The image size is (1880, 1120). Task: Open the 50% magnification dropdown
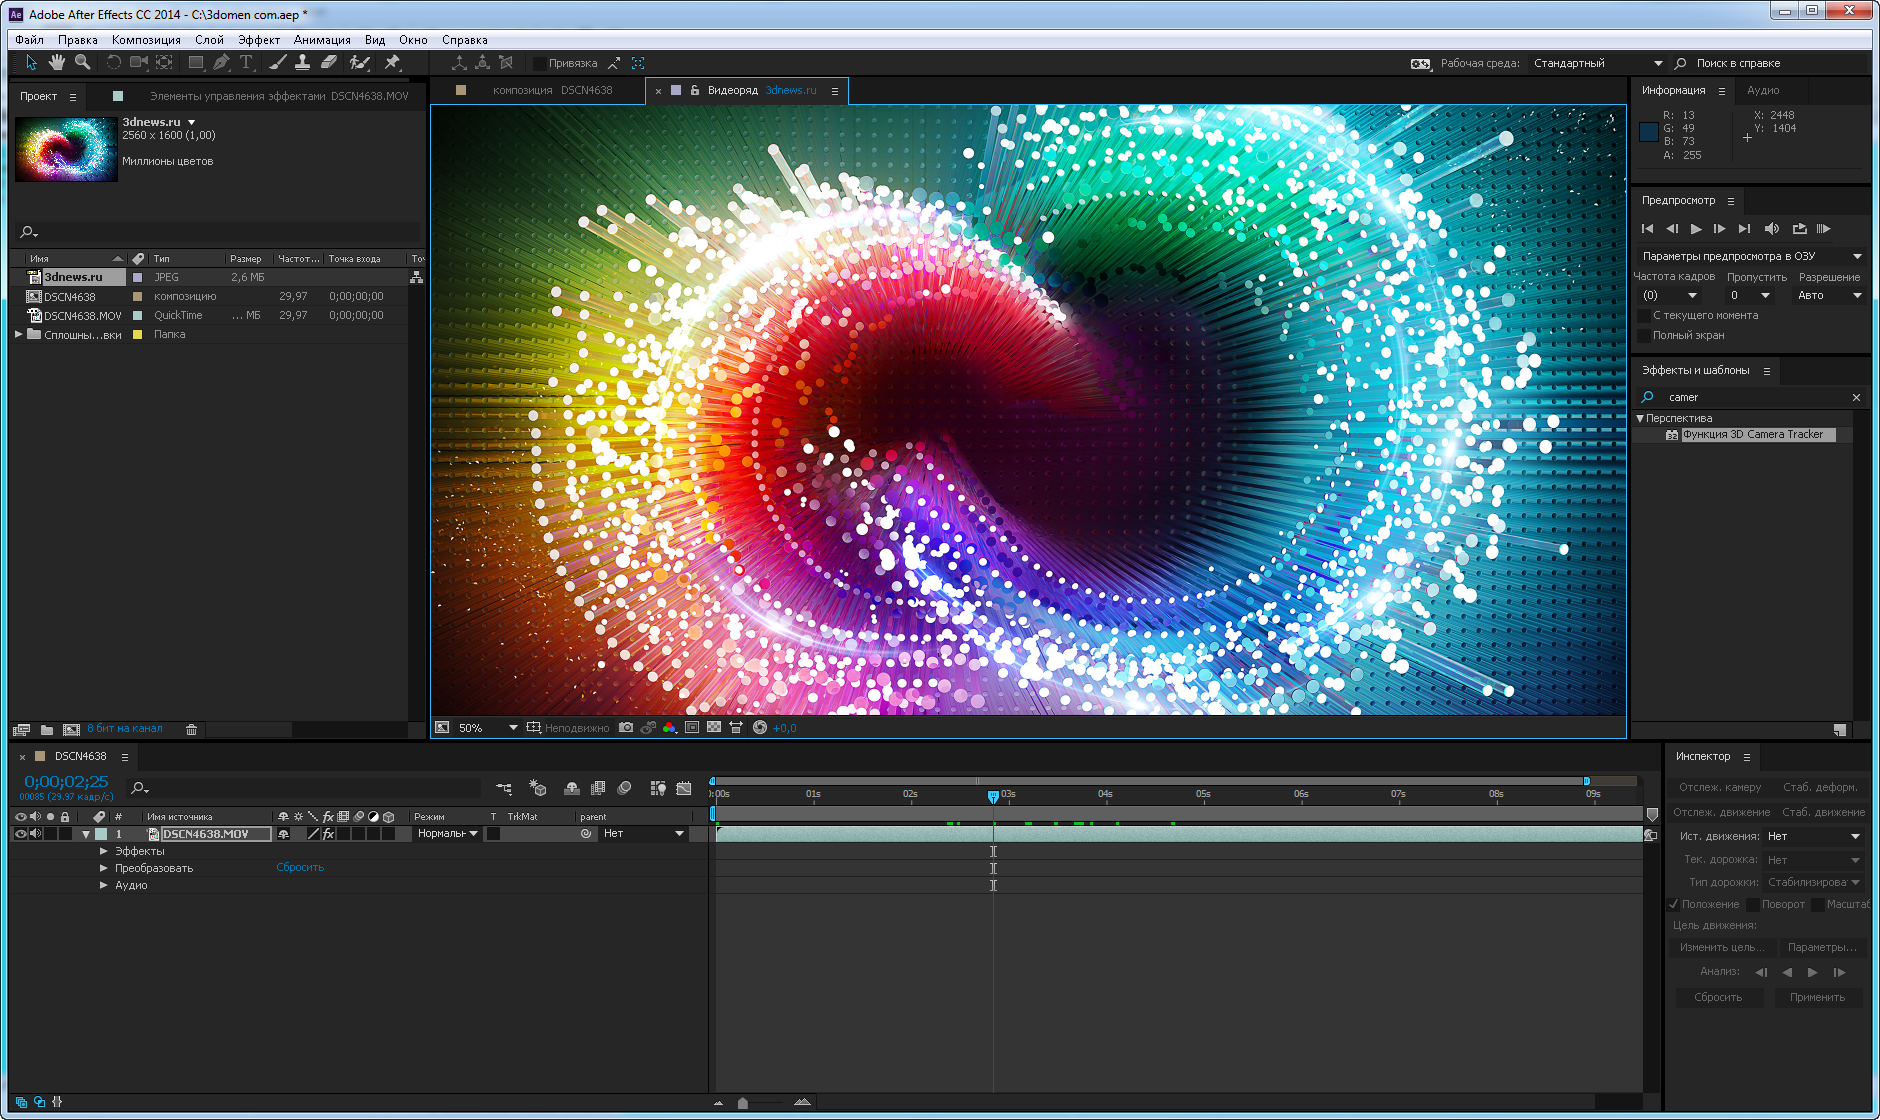tap(489, 727)
